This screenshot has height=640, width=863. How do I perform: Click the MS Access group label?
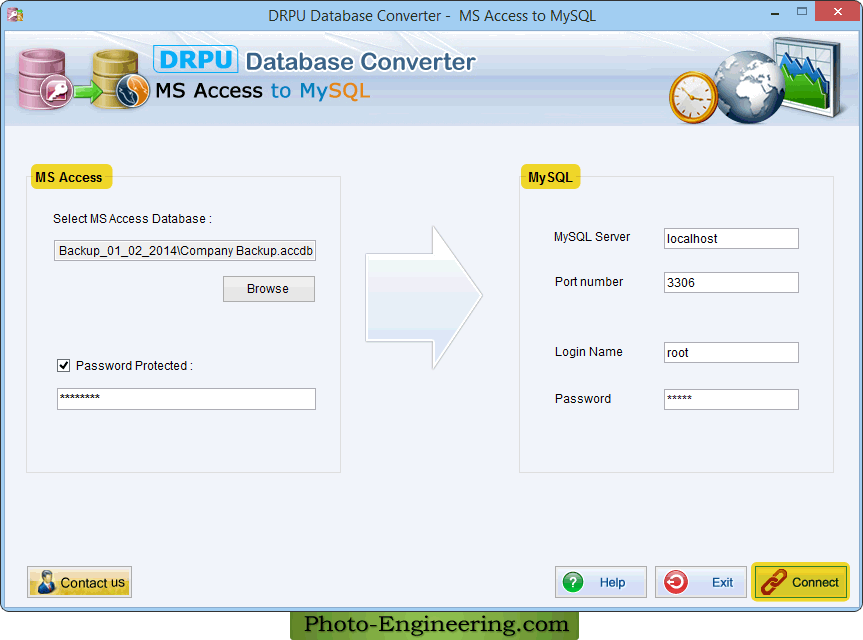point(69,177)
